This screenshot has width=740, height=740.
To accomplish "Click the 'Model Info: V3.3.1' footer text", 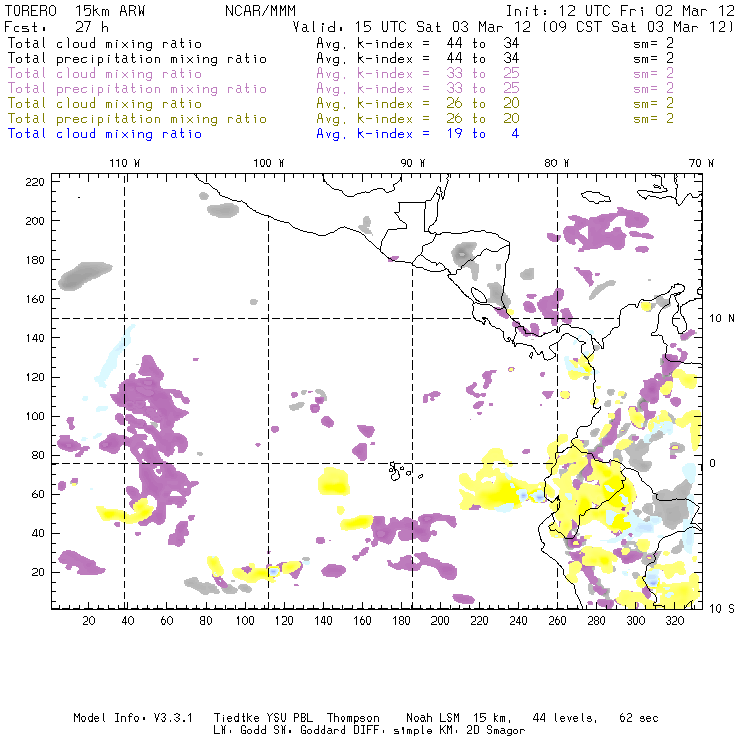I will point(133,718).
